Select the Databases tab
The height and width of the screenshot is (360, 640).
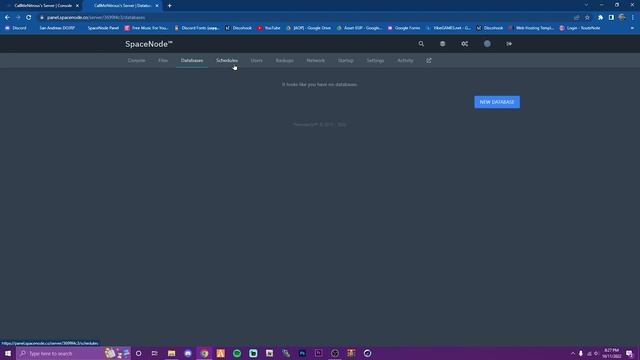[192, 60]
